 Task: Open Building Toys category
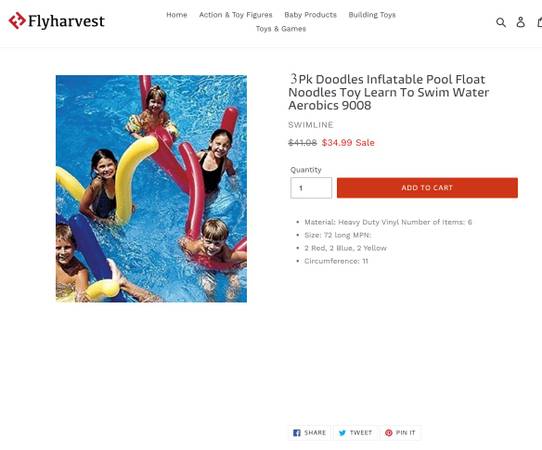coord(372,15)
